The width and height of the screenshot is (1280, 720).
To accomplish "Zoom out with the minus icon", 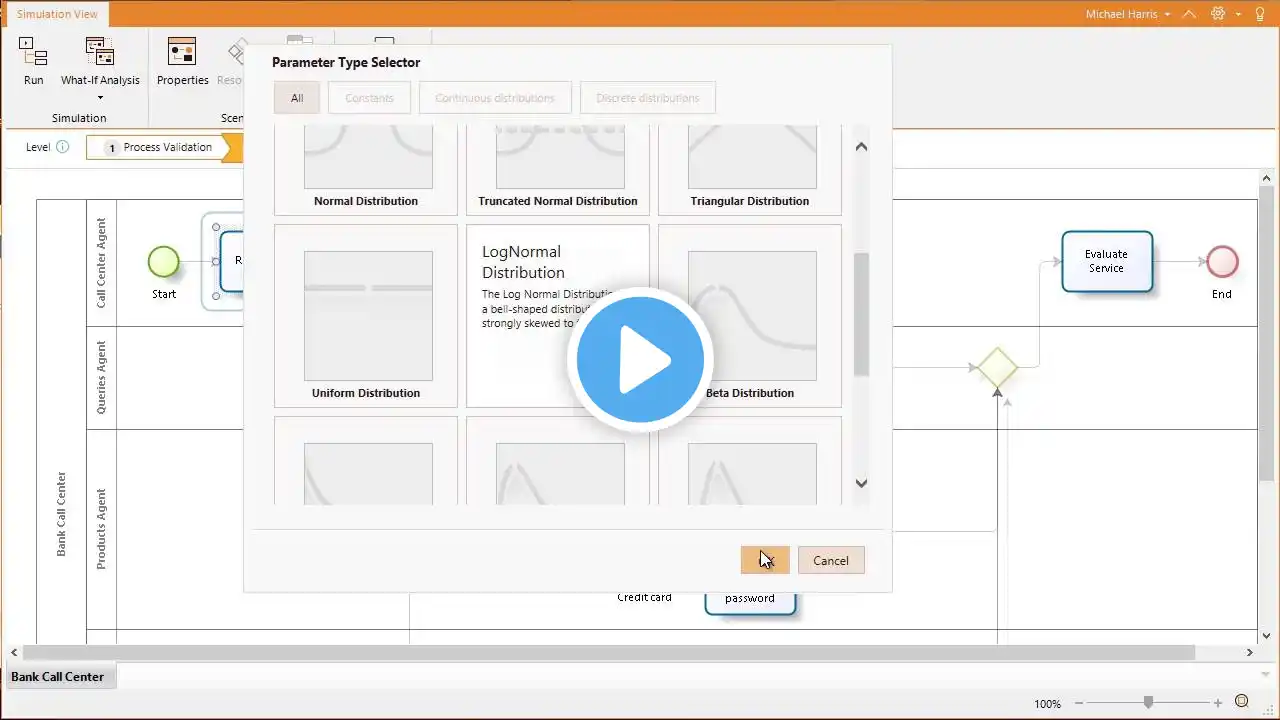I will pos(1077,703).
